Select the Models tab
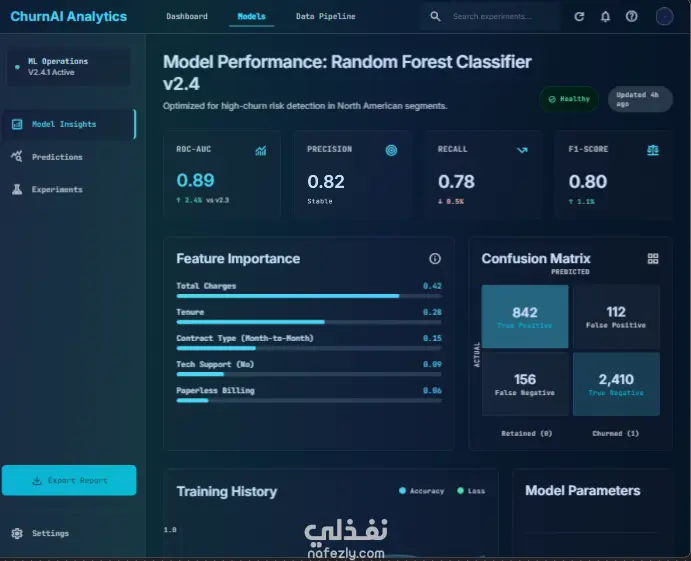 [251, 16]
